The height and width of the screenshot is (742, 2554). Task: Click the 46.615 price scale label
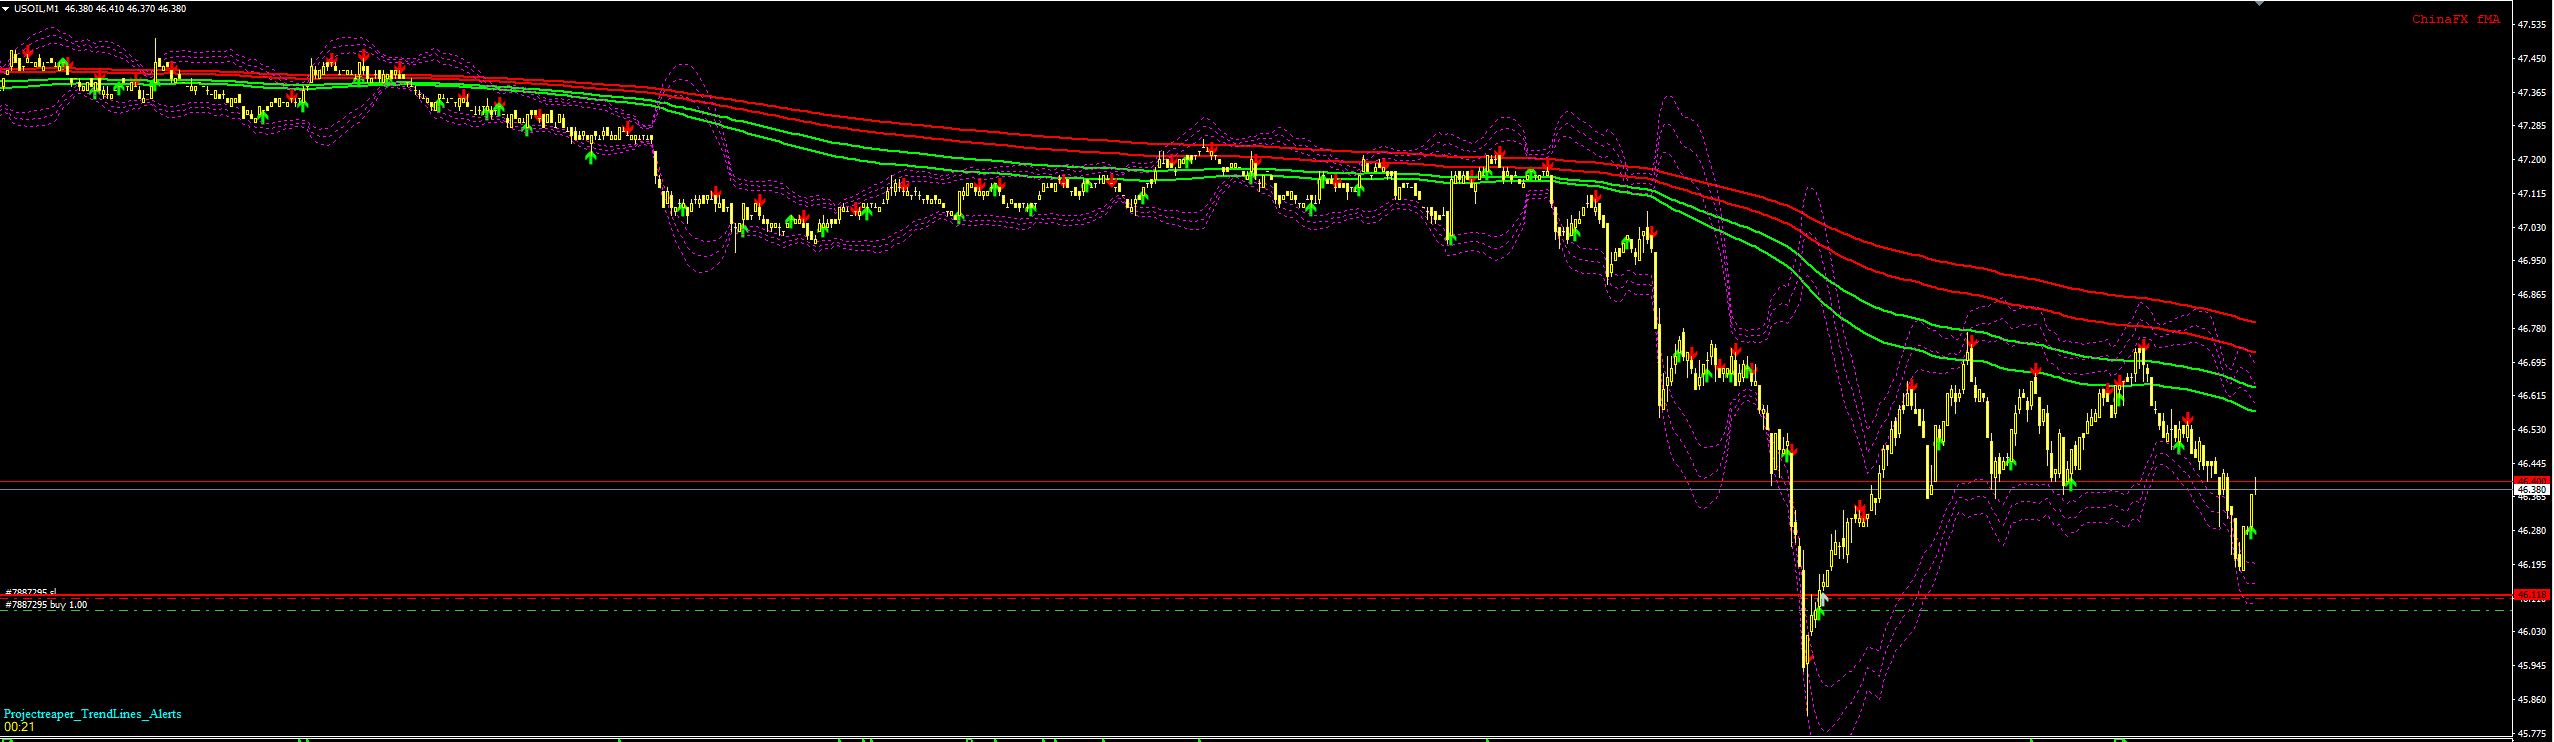[x=2532, y=396]
